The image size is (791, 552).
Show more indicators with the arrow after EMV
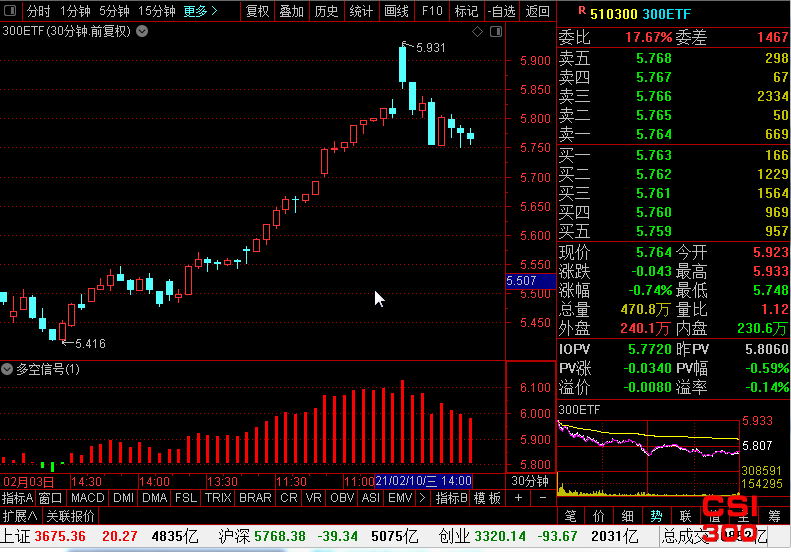[422, 498]
